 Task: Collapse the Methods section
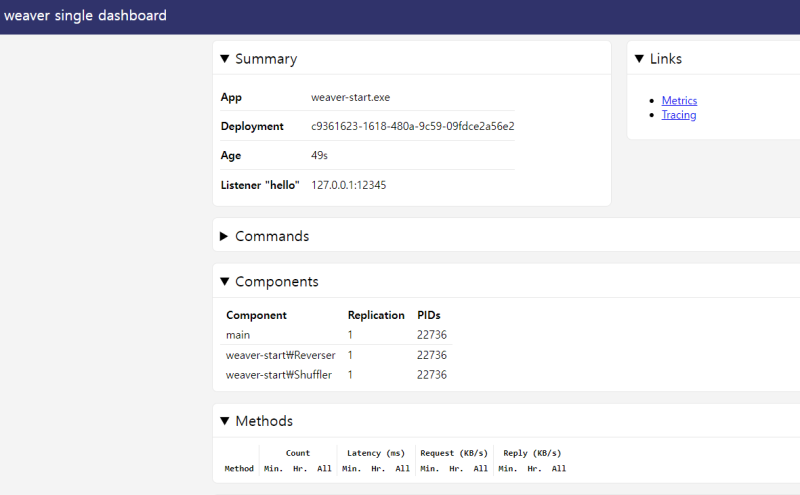(257, 421)
